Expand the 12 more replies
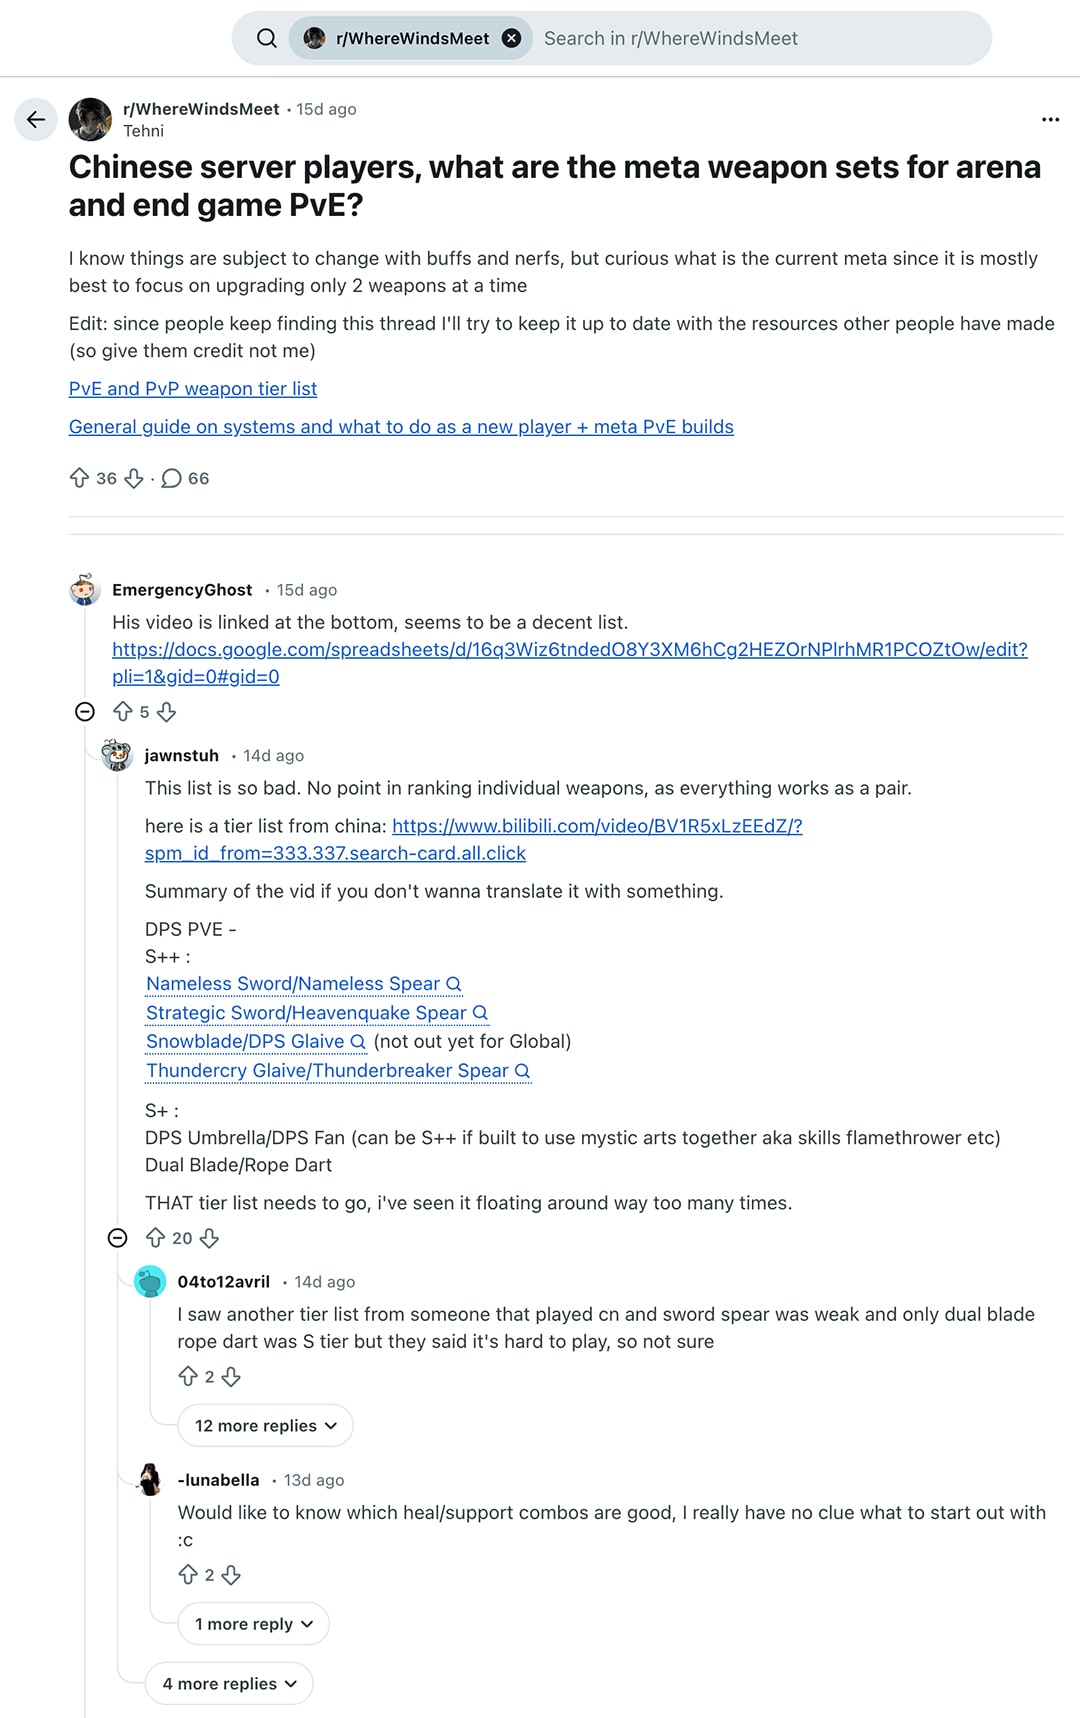 [x=264, y=1425]
